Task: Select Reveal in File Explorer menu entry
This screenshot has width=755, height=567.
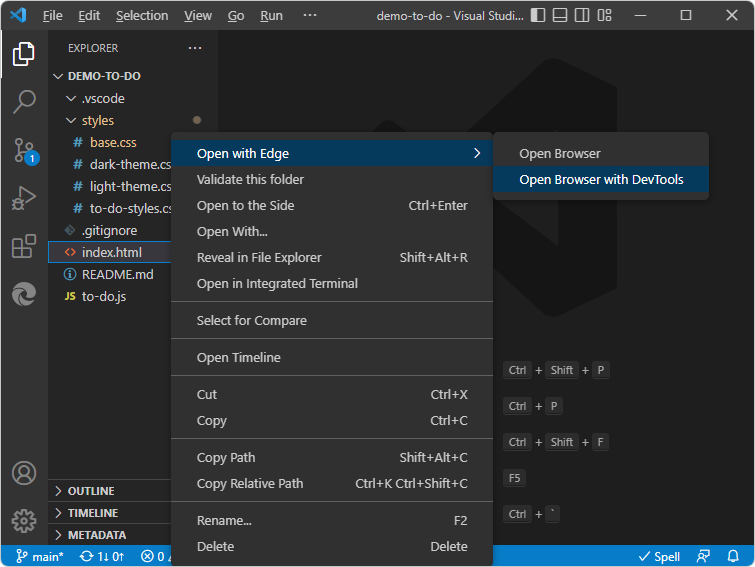Action: pyautogui.click(x=259, y=258)
